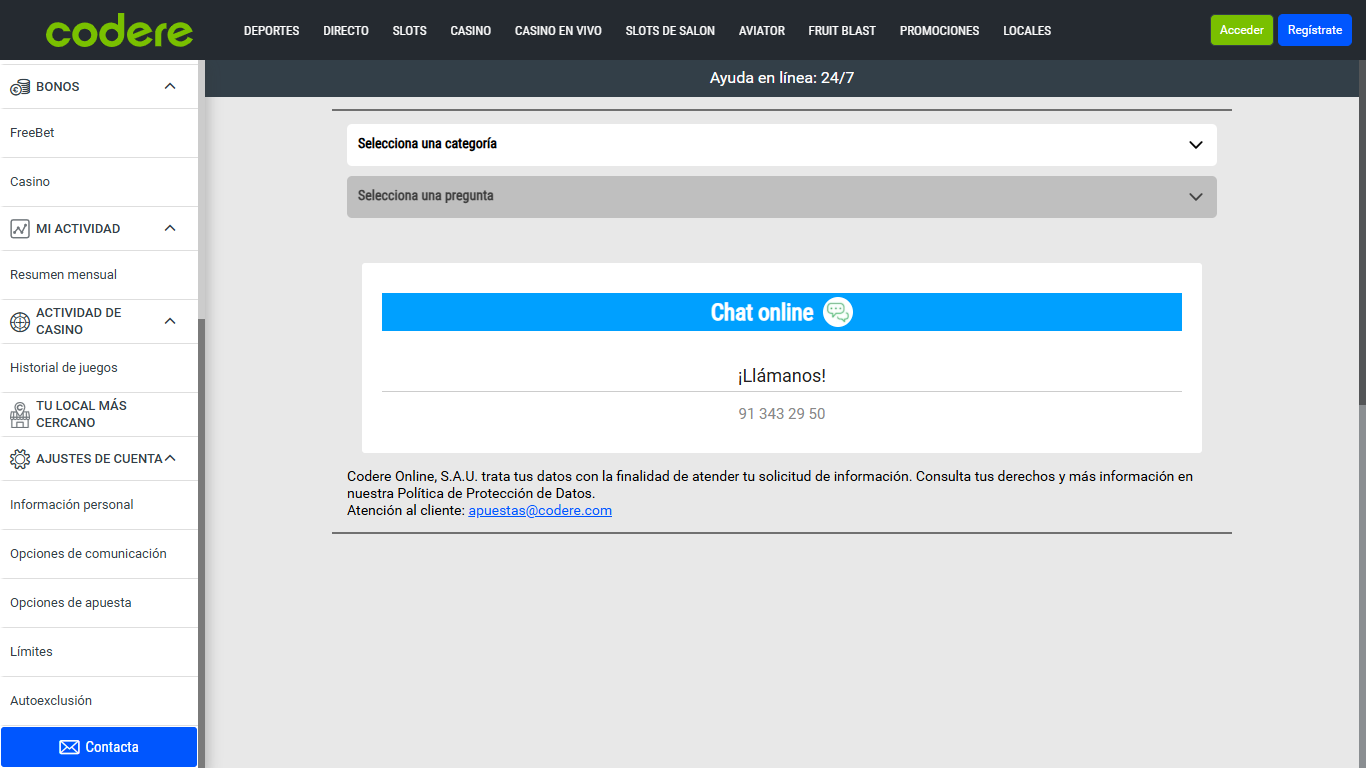Click the Bonos coins icon
Image resolution: width=1366 pixels, height=768 pixels.
pos(20,87)
